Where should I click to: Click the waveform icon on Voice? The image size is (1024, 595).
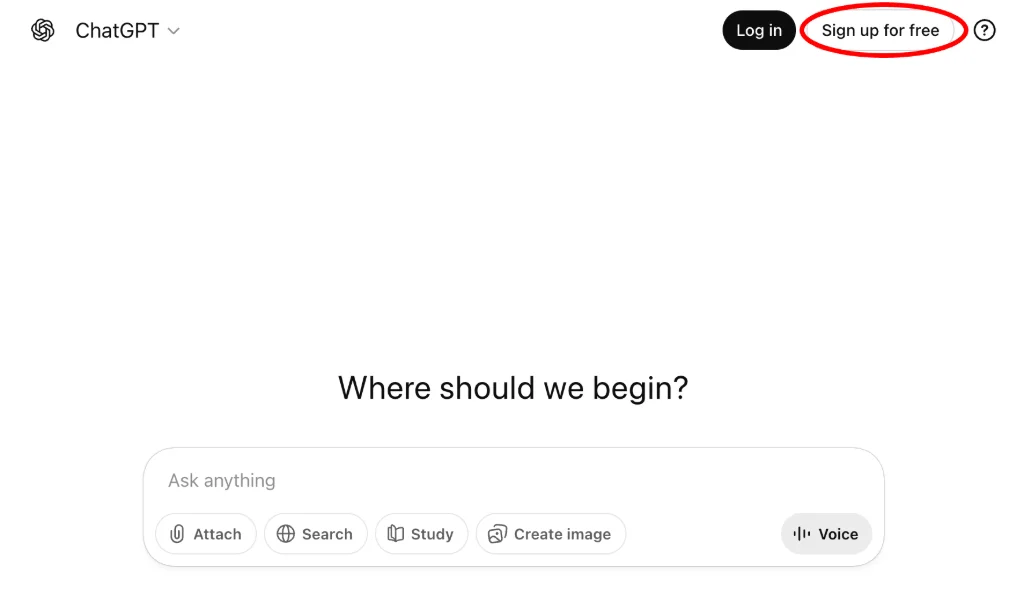pyautogui.click(x=802, y=534)
